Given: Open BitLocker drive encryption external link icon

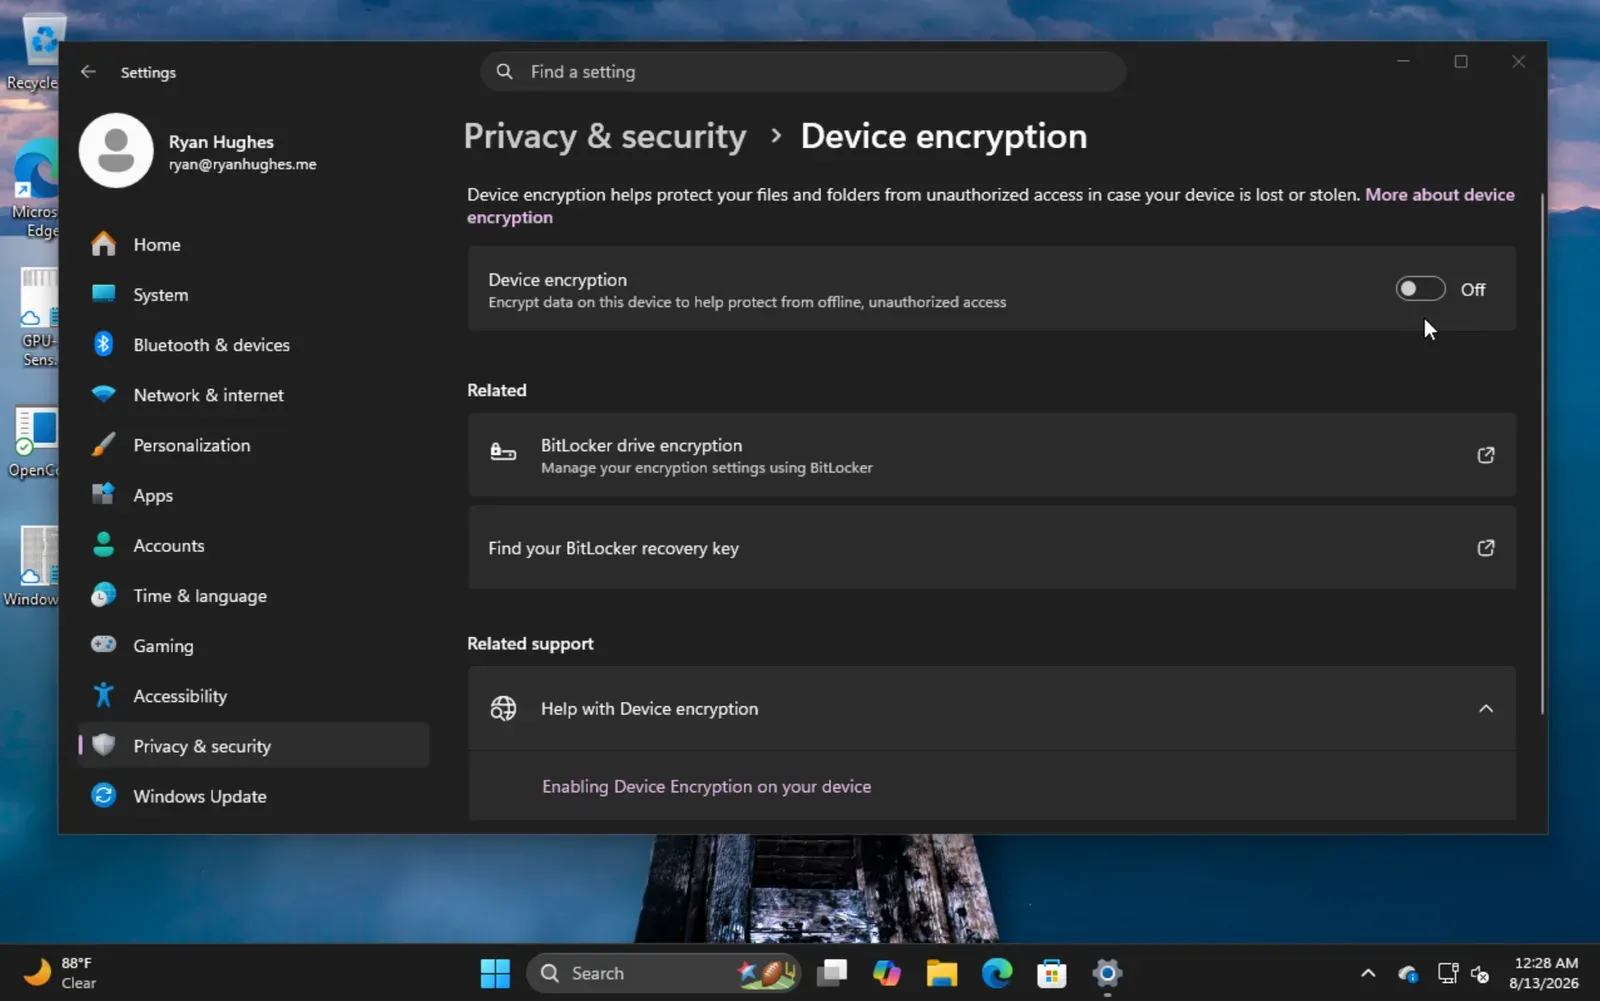Looking at the screenshot, I should point(1486,455).
